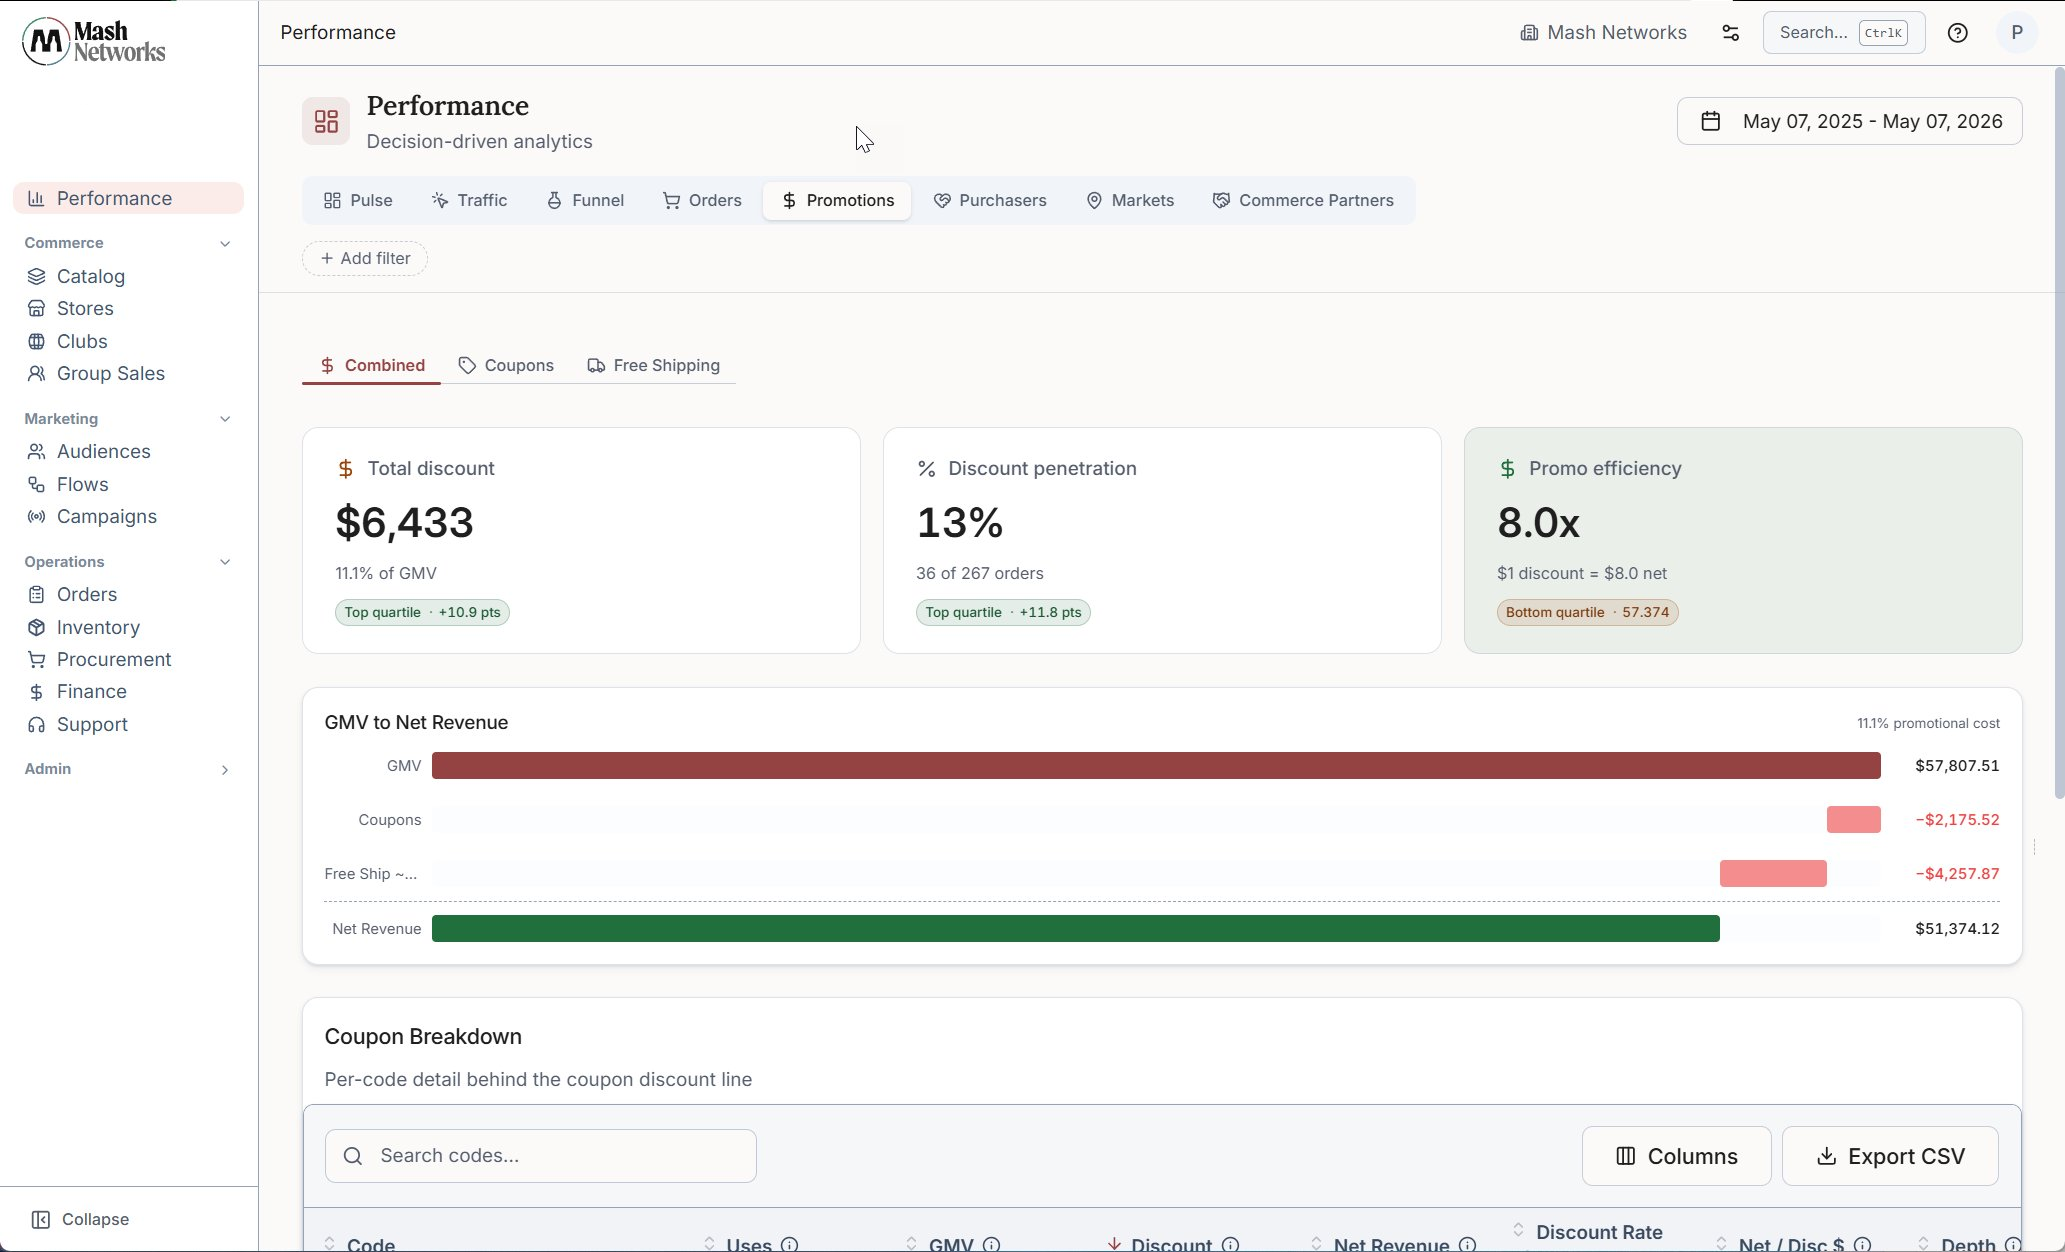Image resolution: width=2065 pixels, height=1252 pixels.
Task: Click the Net Revenue column info icon
Action: click(1467, 1244)
